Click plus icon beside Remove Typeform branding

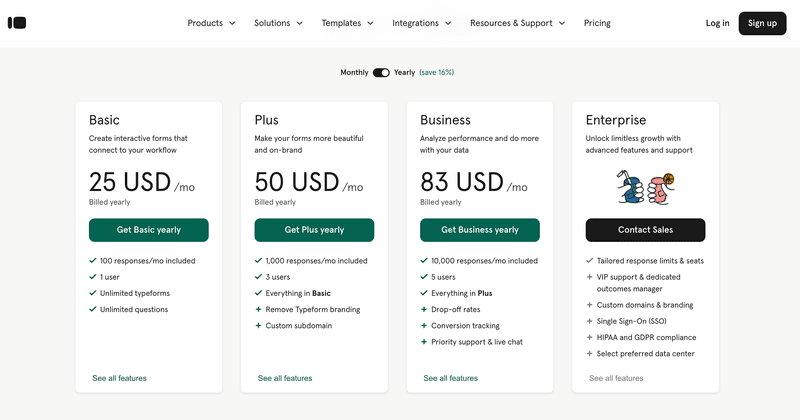coord(258,310)
